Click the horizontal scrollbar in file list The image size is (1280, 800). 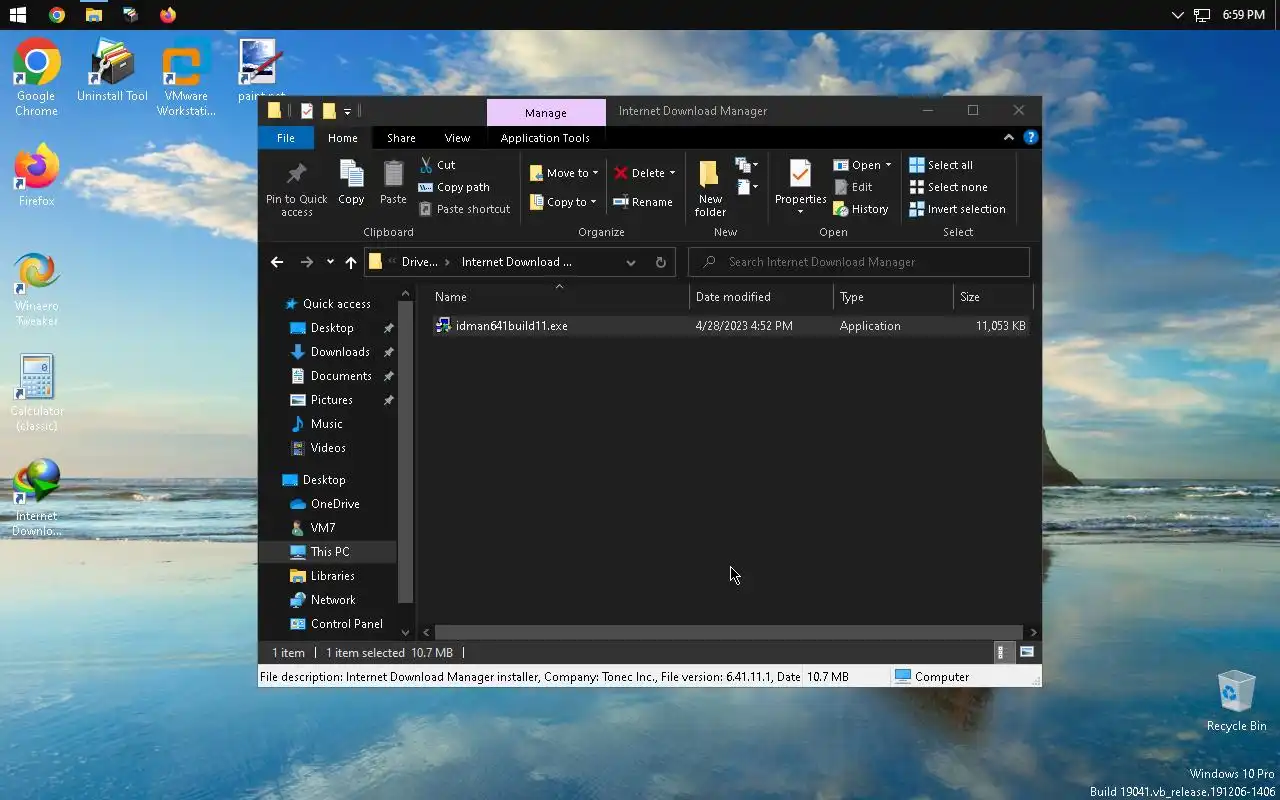[x=728, y=632]
